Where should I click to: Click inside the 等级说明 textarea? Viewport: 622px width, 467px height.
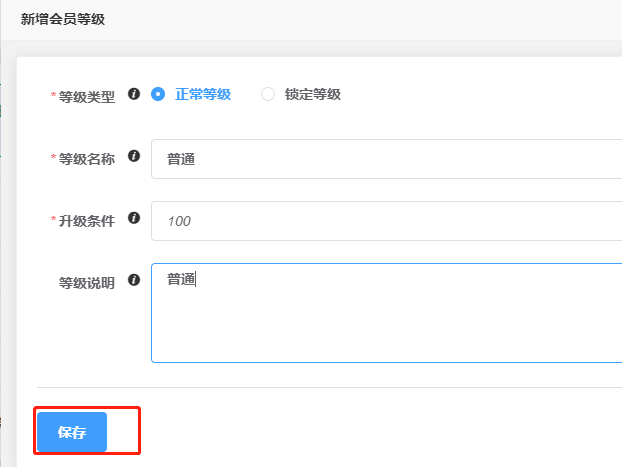(386, 313)
